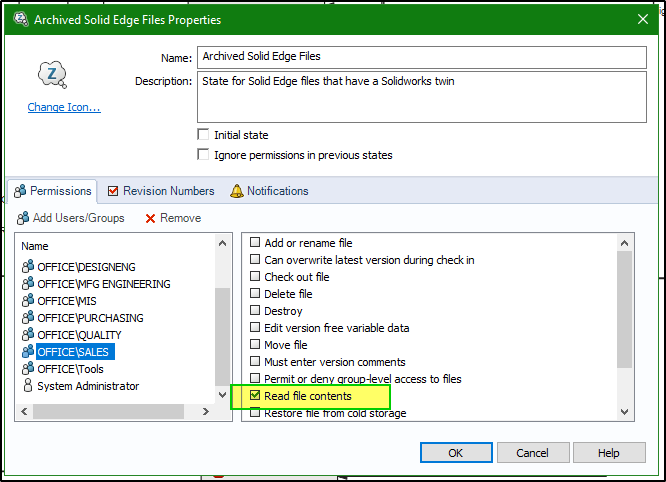The height and width of the screenshot is (482, 666).
Task: Click the red check icon on Revision Numbers tab
Action: click(113, 191)
